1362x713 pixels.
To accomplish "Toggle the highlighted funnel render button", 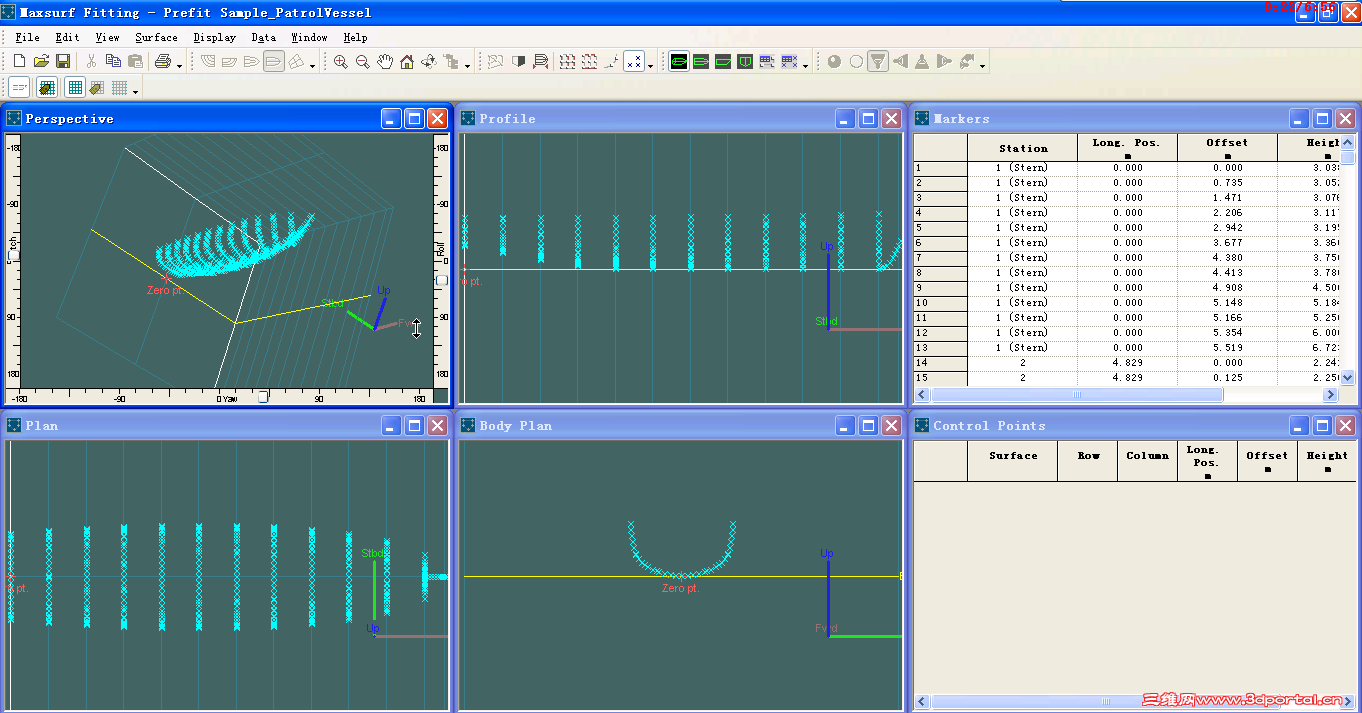I will coord(877,62).
